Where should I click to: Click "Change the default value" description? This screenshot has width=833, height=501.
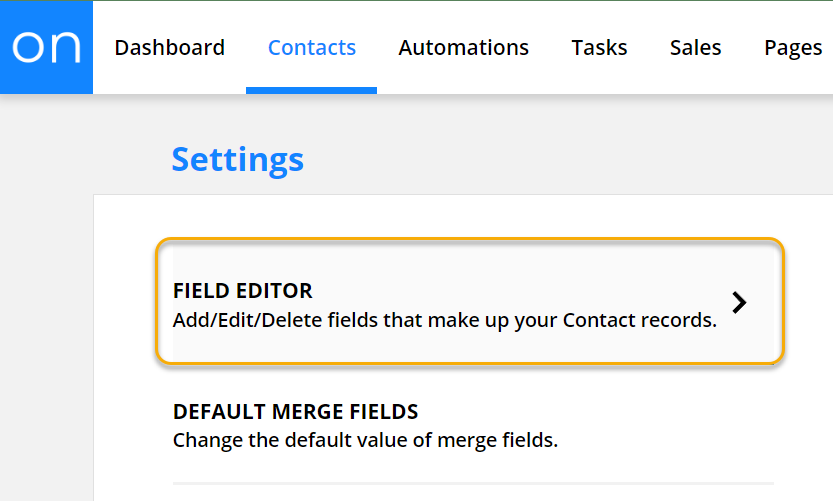pos(365,440)
